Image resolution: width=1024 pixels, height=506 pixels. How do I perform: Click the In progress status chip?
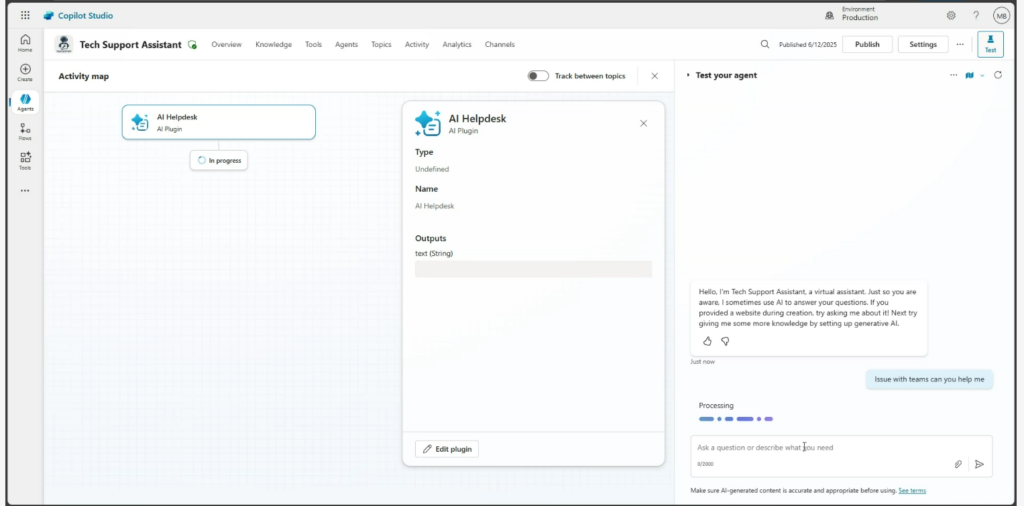(x=219, y=160)
